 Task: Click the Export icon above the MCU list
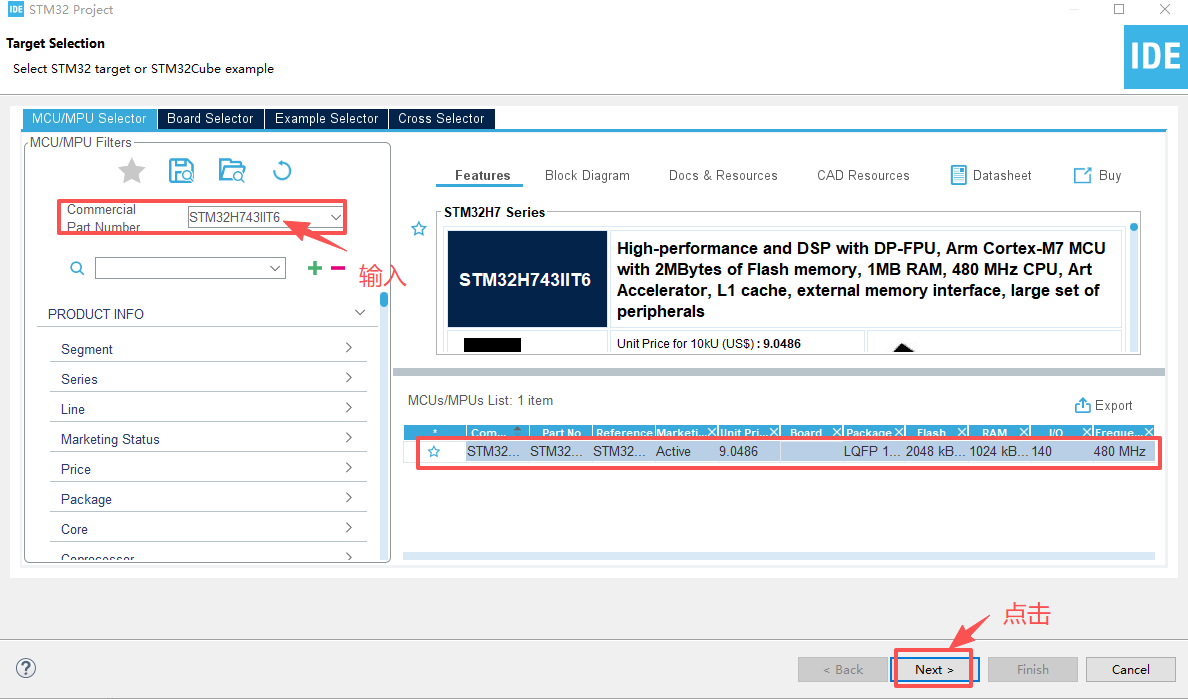1083,405
